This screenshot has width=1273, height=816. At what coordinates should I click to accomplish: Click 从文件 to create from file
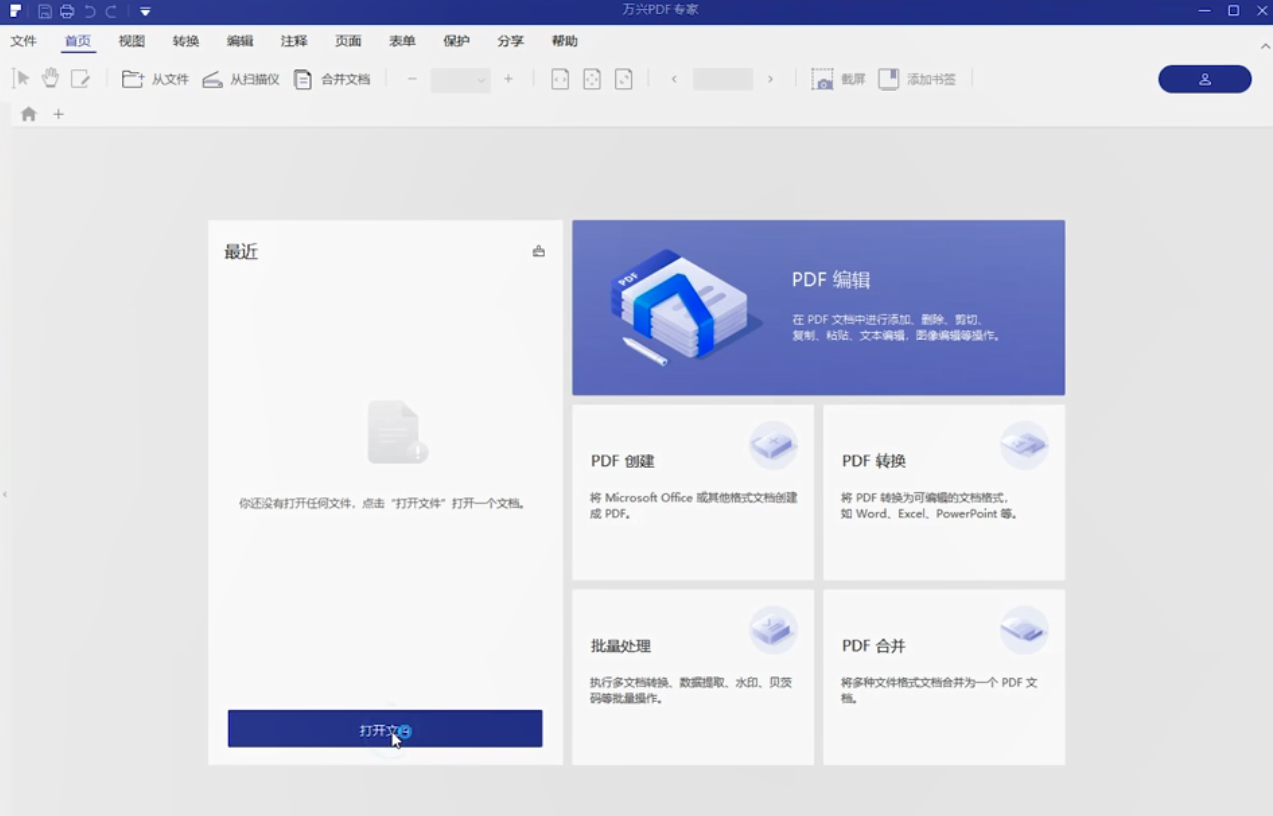155,79
